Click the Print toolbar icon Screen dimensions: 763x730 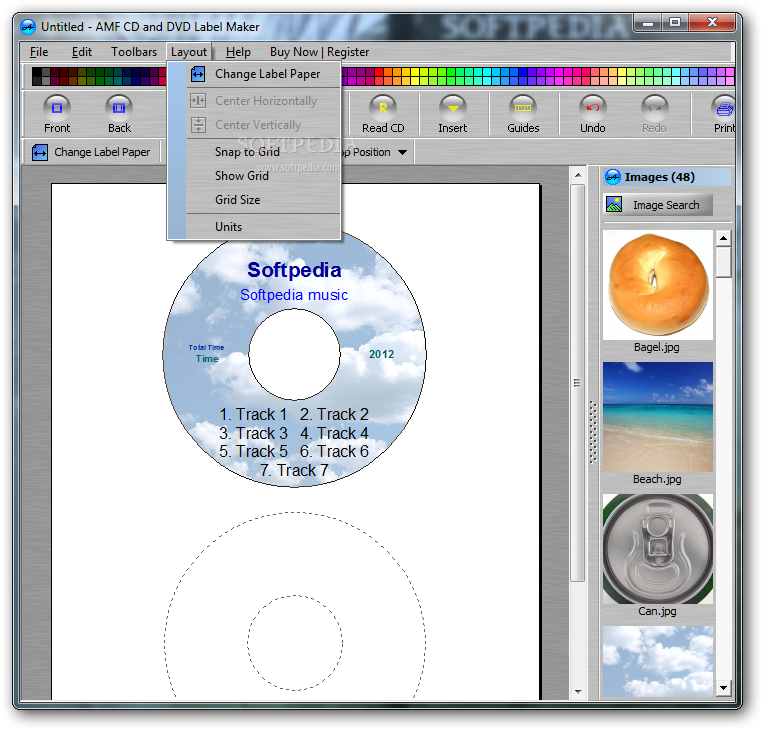point(724,108)
